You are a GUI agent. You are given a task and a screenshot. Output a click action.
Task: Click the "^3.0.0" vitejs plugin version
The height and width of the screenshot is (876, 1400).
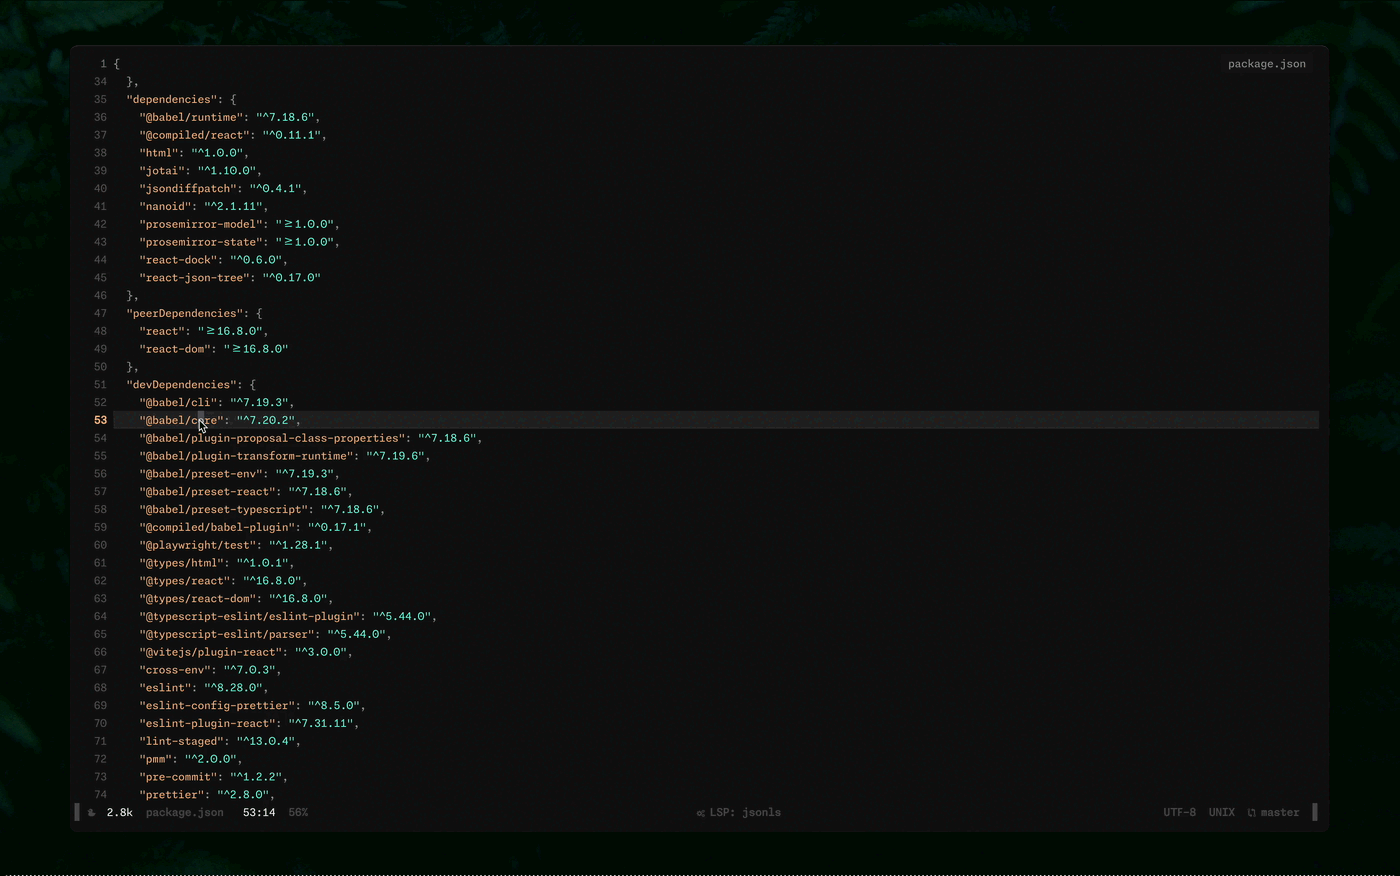point(320,652)
